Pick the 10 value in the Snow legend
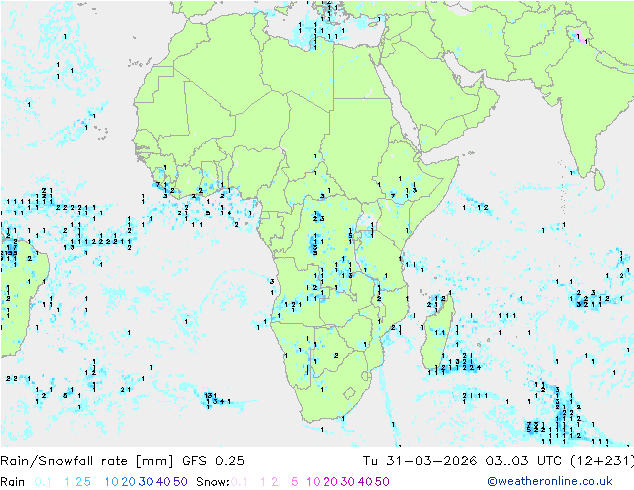This screenshot has width=634, height=490. click(313, 482)
